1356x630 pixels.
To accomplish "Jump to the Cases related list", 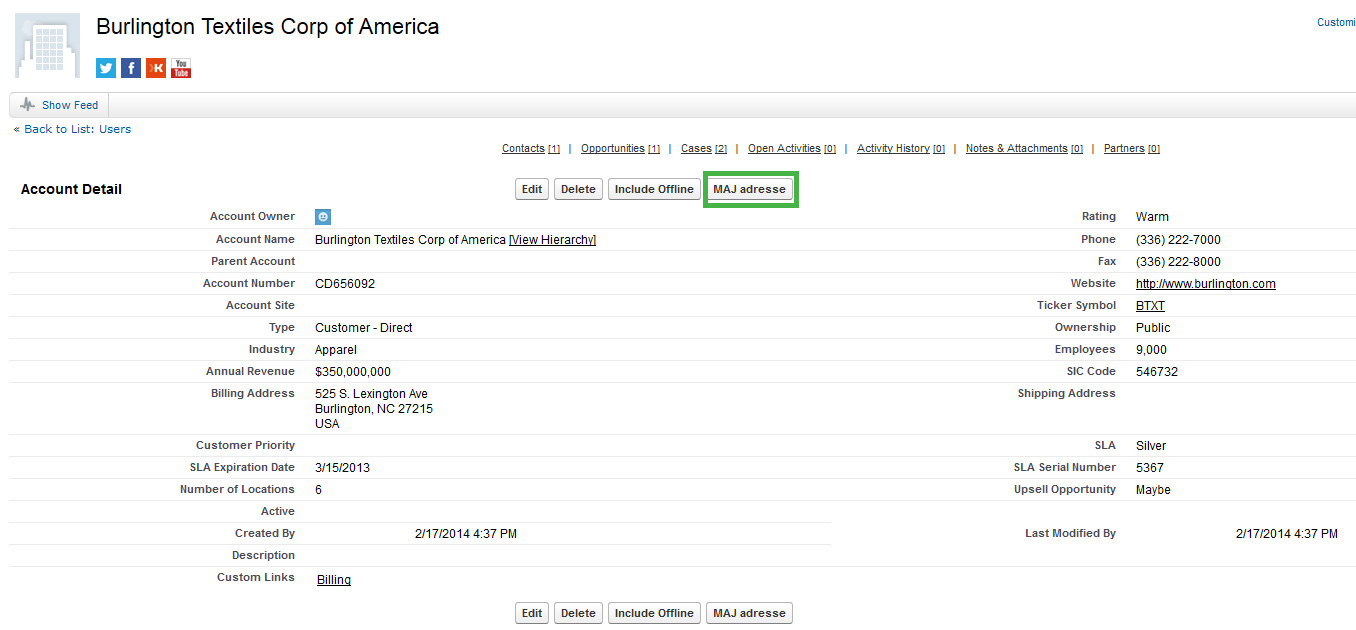I will pos(703,148).
